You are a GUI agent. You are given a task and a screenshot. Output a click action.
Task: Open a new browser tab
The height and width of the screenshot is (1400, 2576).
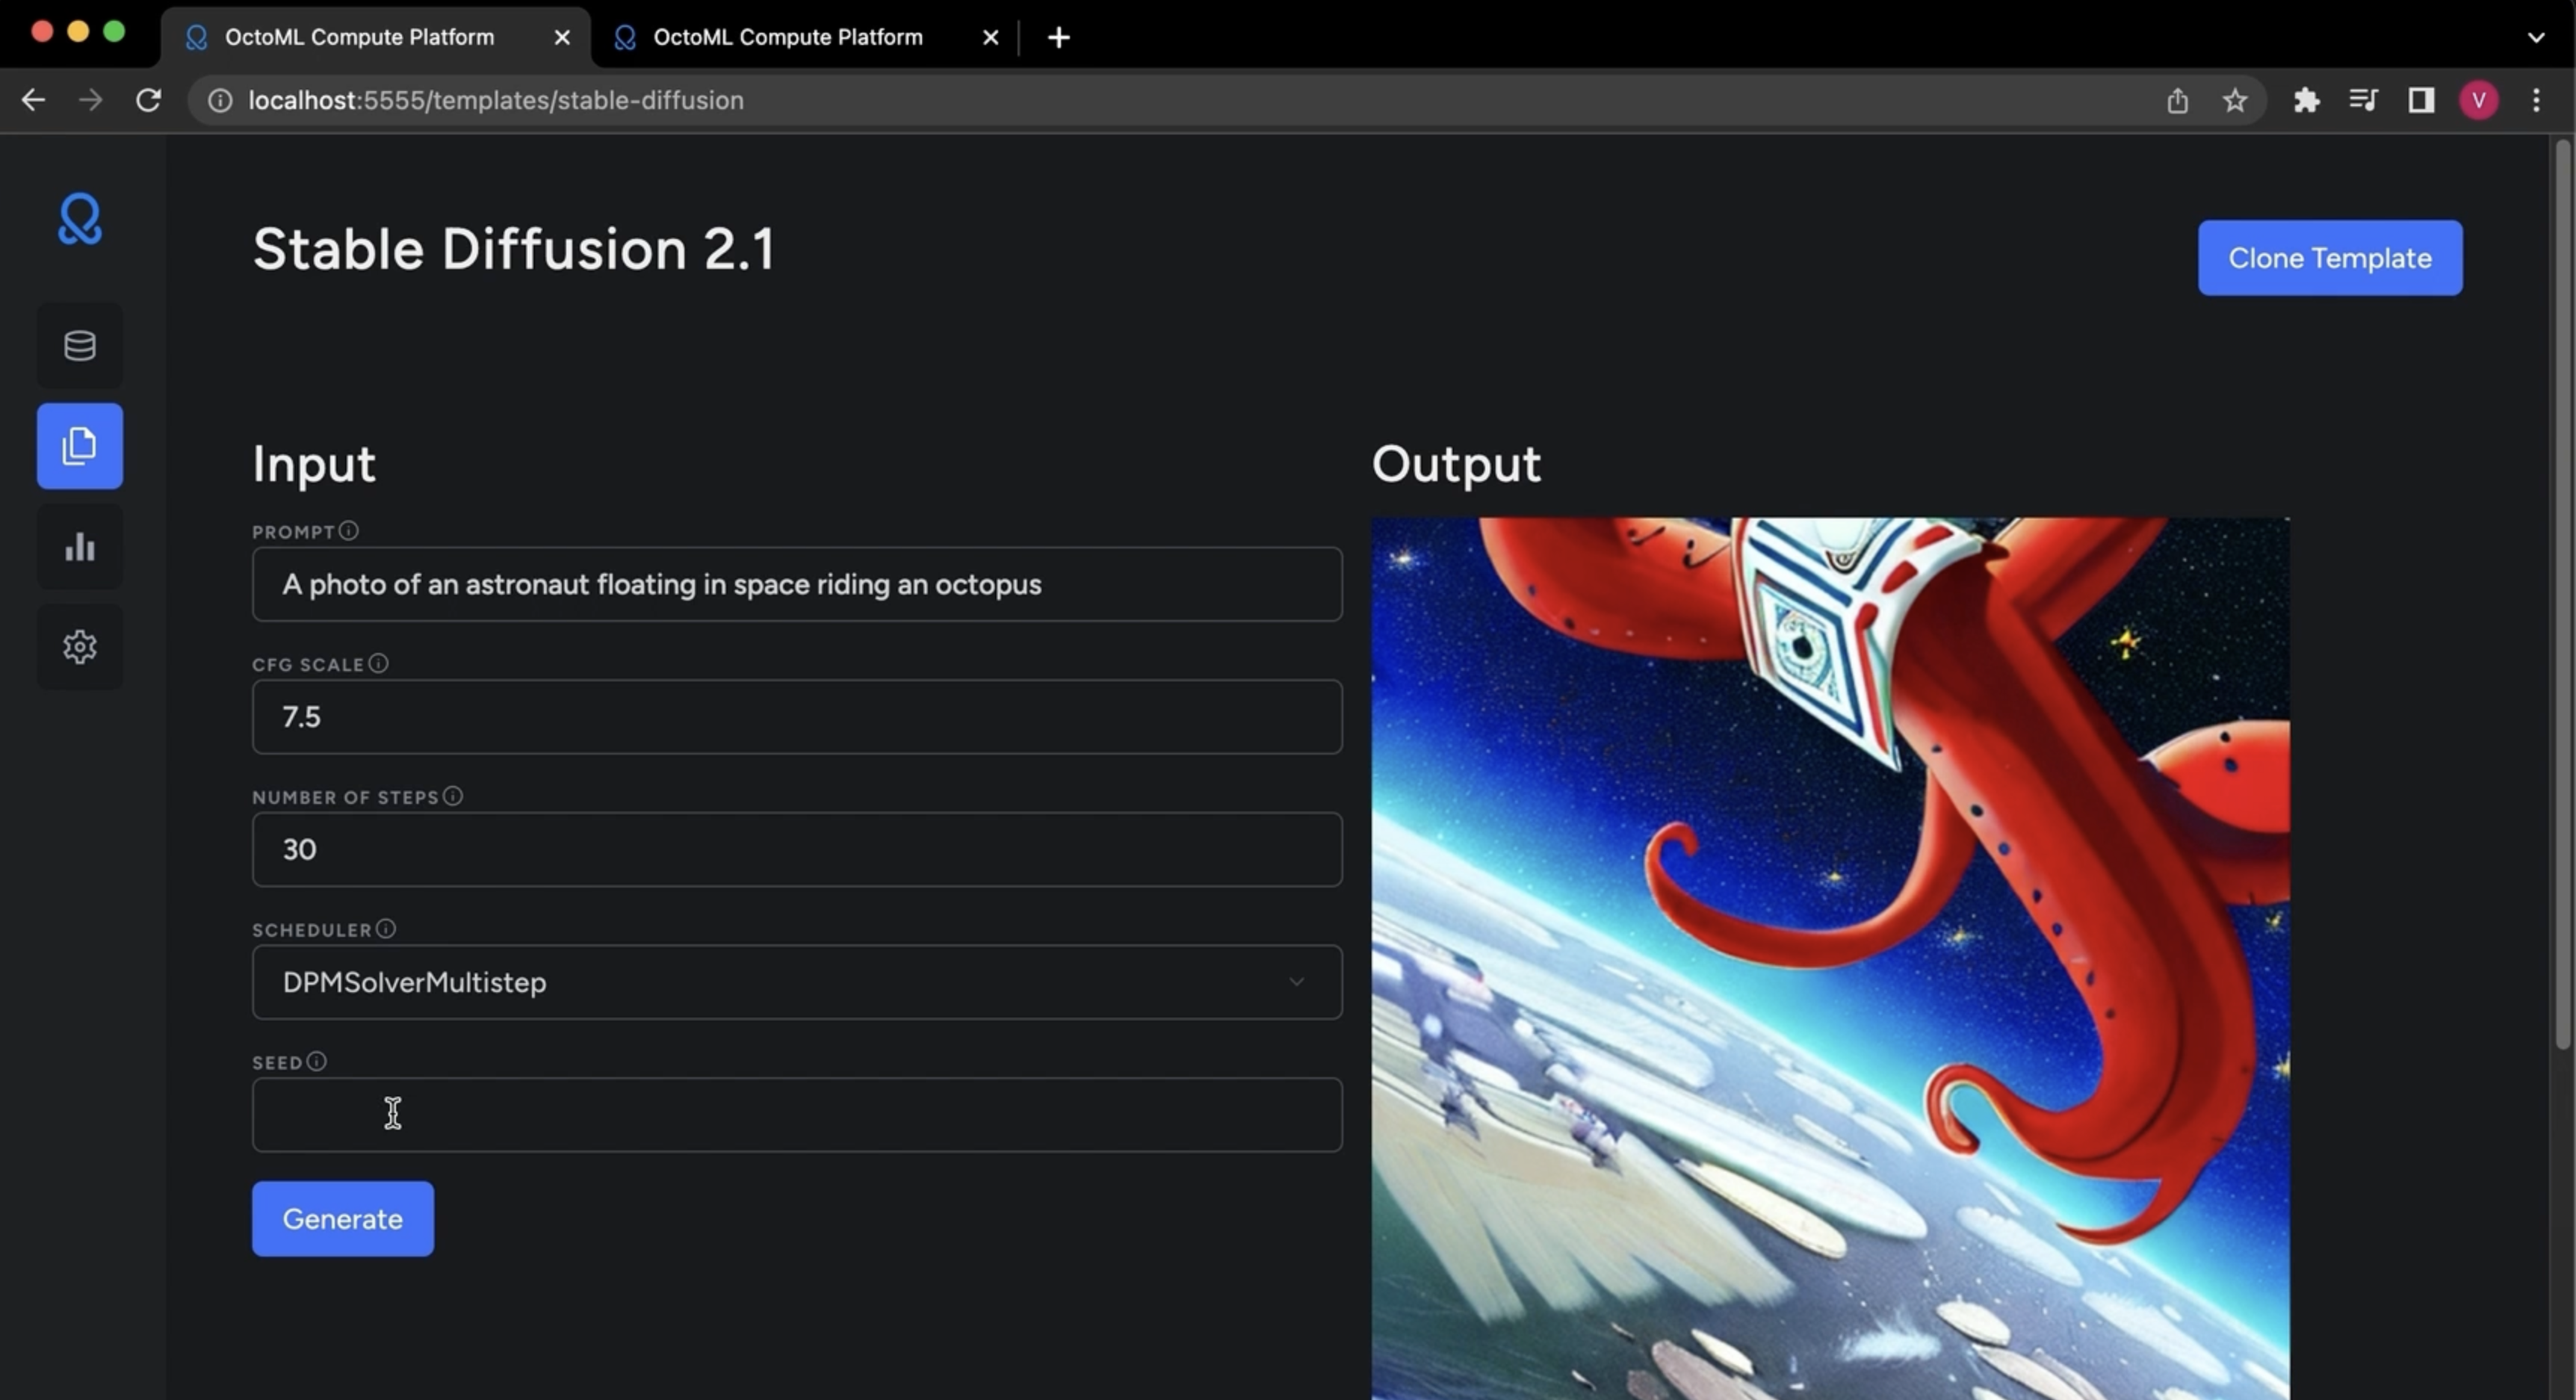[x=1058, y=37]
